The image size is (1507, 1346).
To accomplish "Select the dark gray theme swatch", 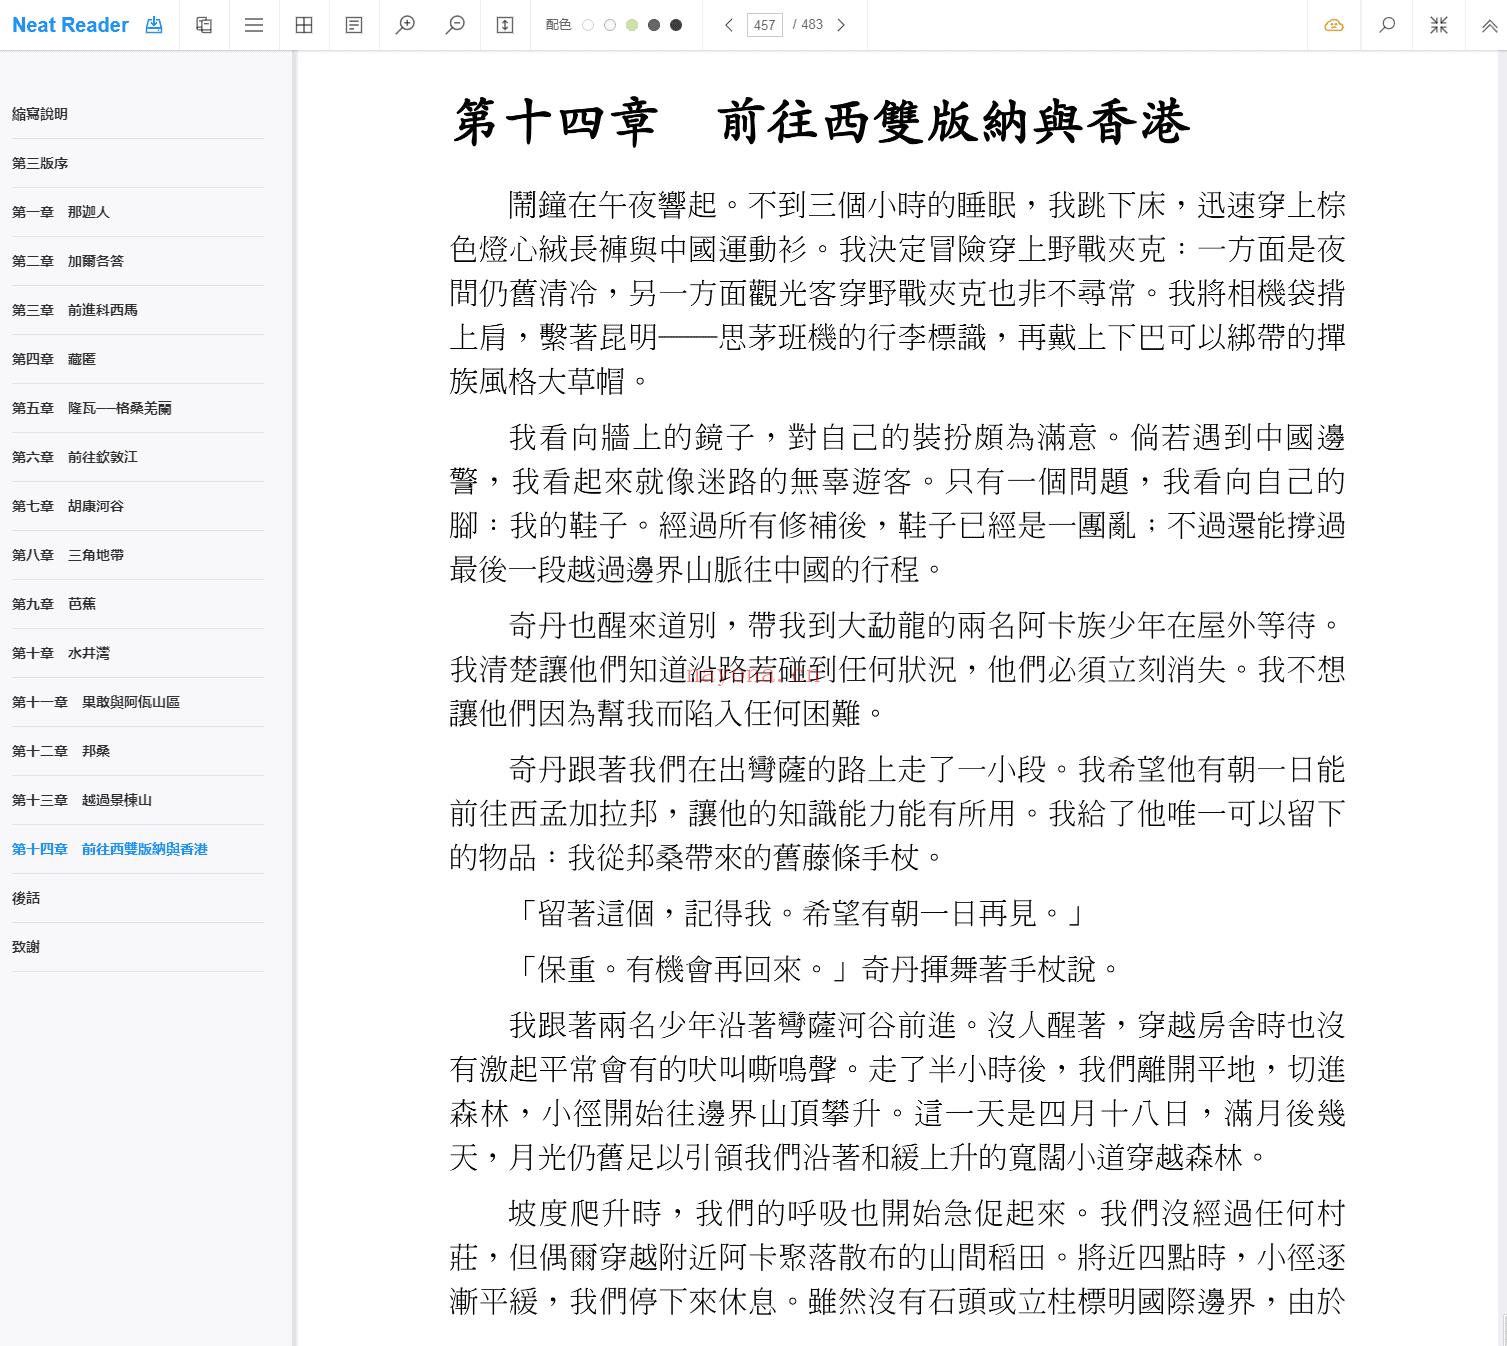I will click(654, 25).
